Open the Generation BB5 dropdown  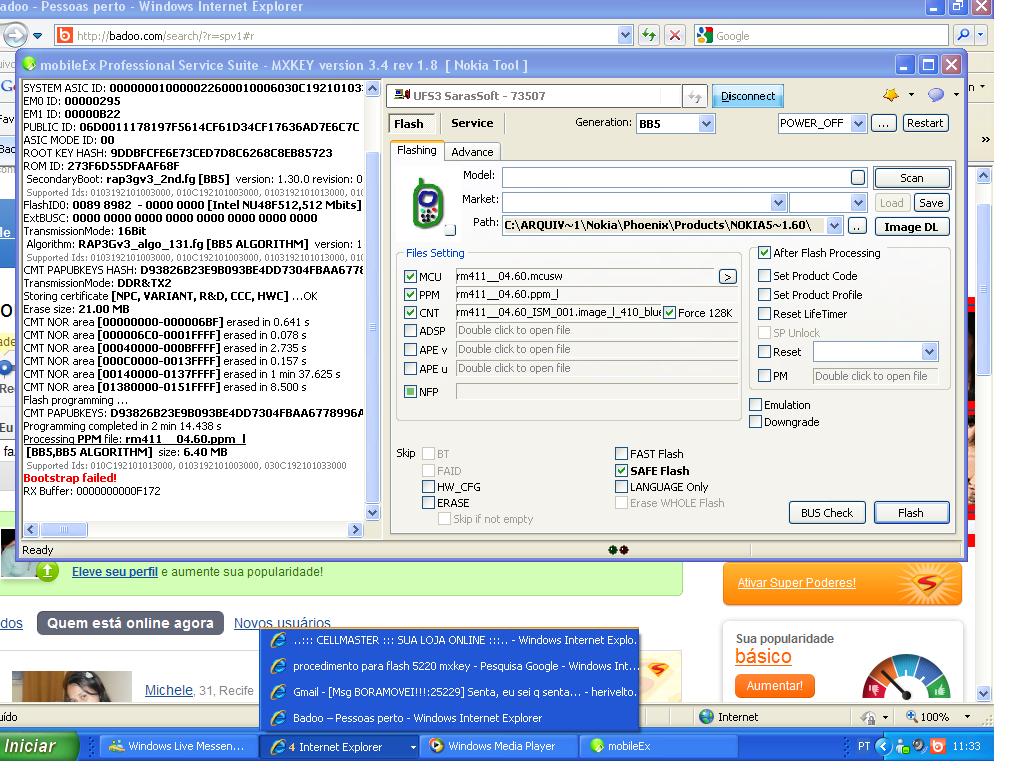point(706,123)
